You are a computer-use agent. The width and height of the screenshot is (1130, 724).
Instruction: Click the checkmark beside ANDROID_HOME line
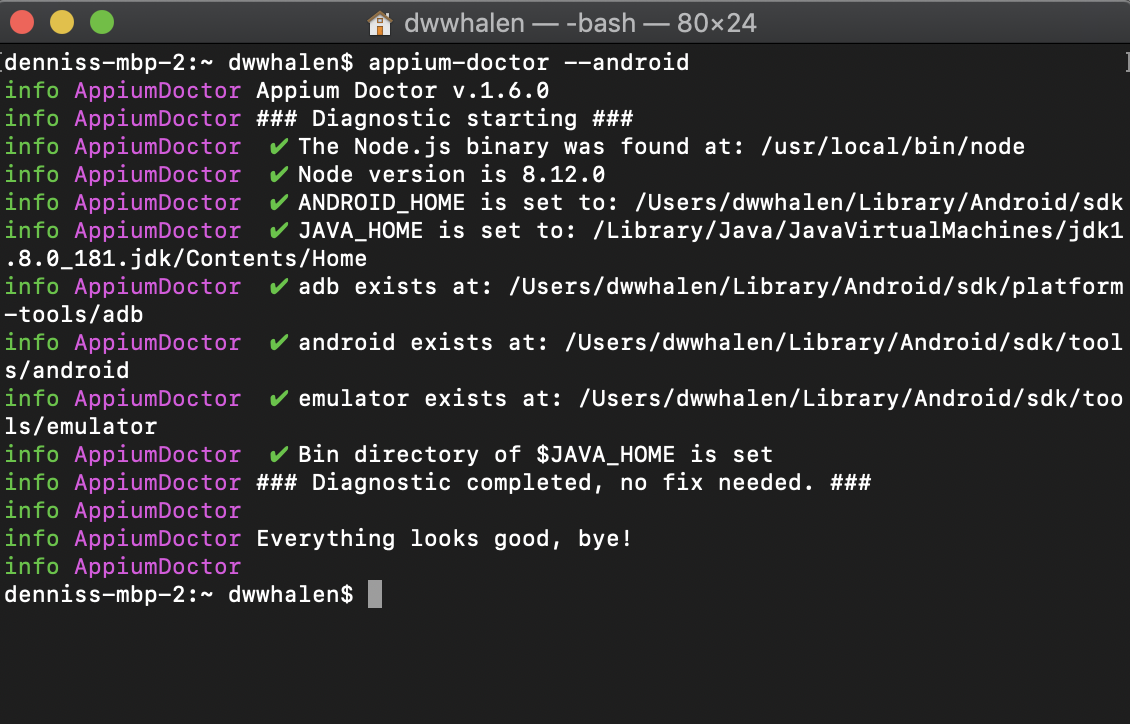coord(279,203)
